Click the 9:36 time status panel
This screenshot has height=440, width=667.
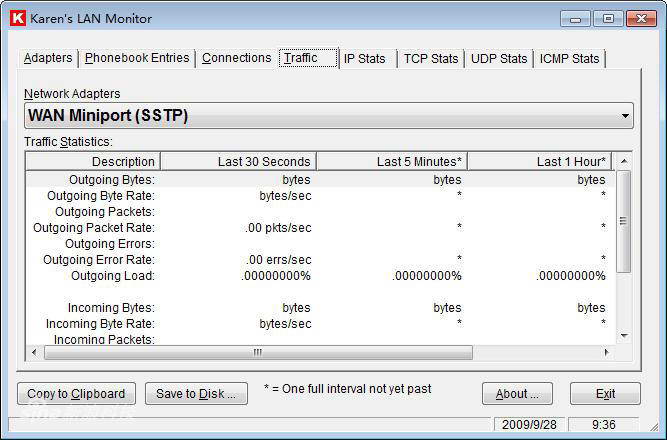point(604,424)
